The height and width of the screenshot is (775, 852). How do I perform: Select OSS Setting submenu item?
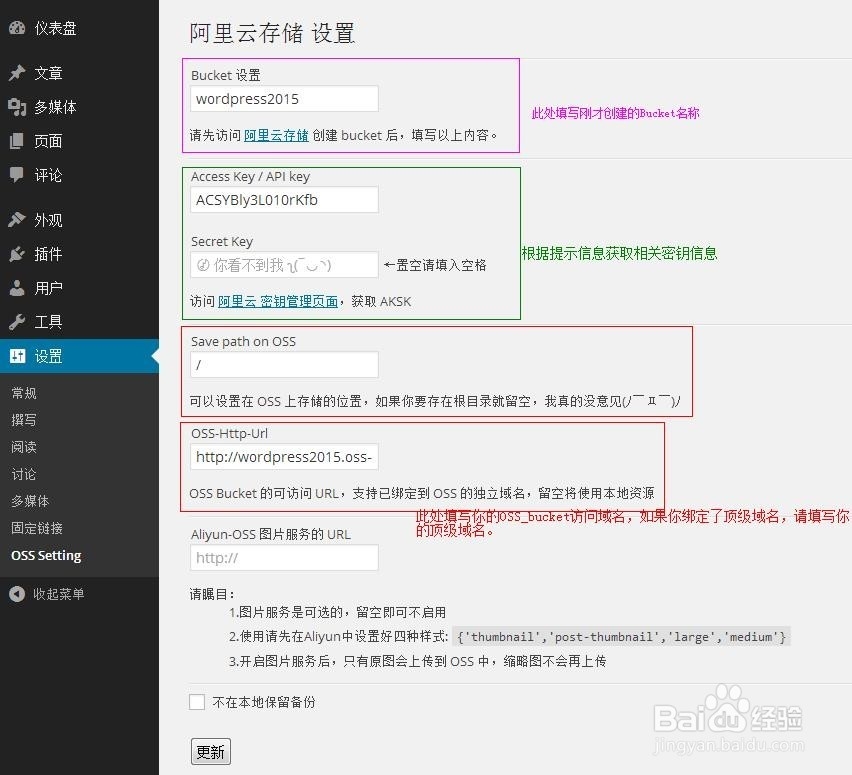46,555
